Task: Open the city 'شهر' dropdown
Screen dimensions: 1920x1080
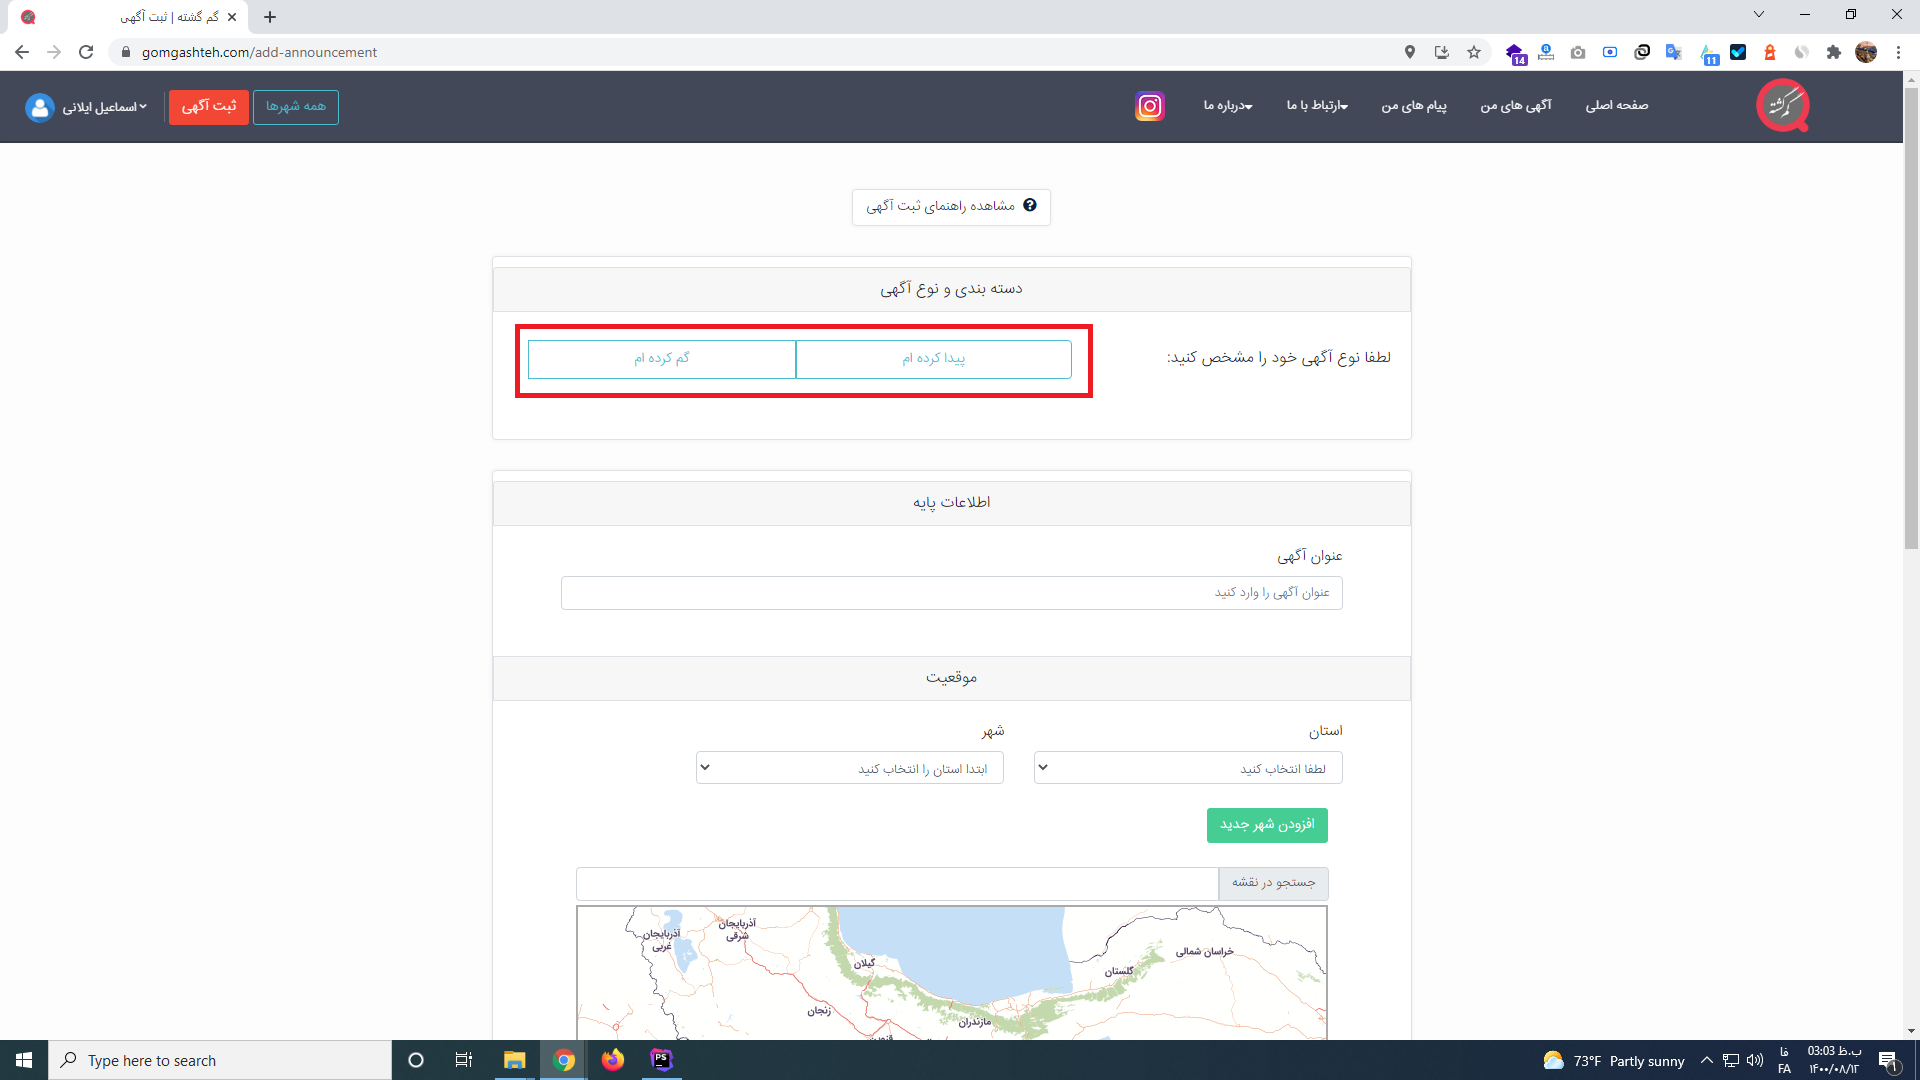Action: (x=850, y=768)
